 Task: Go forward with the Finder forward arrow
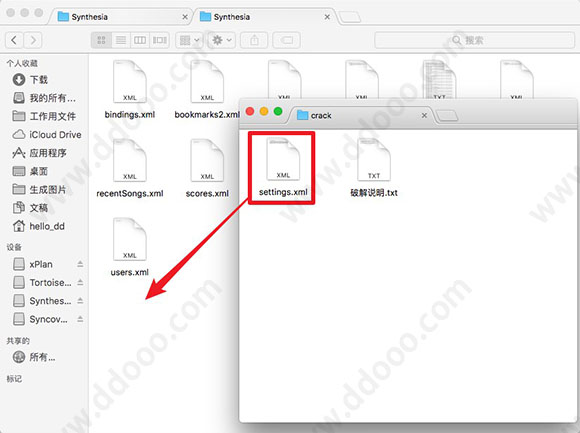(x=33, y=40)
